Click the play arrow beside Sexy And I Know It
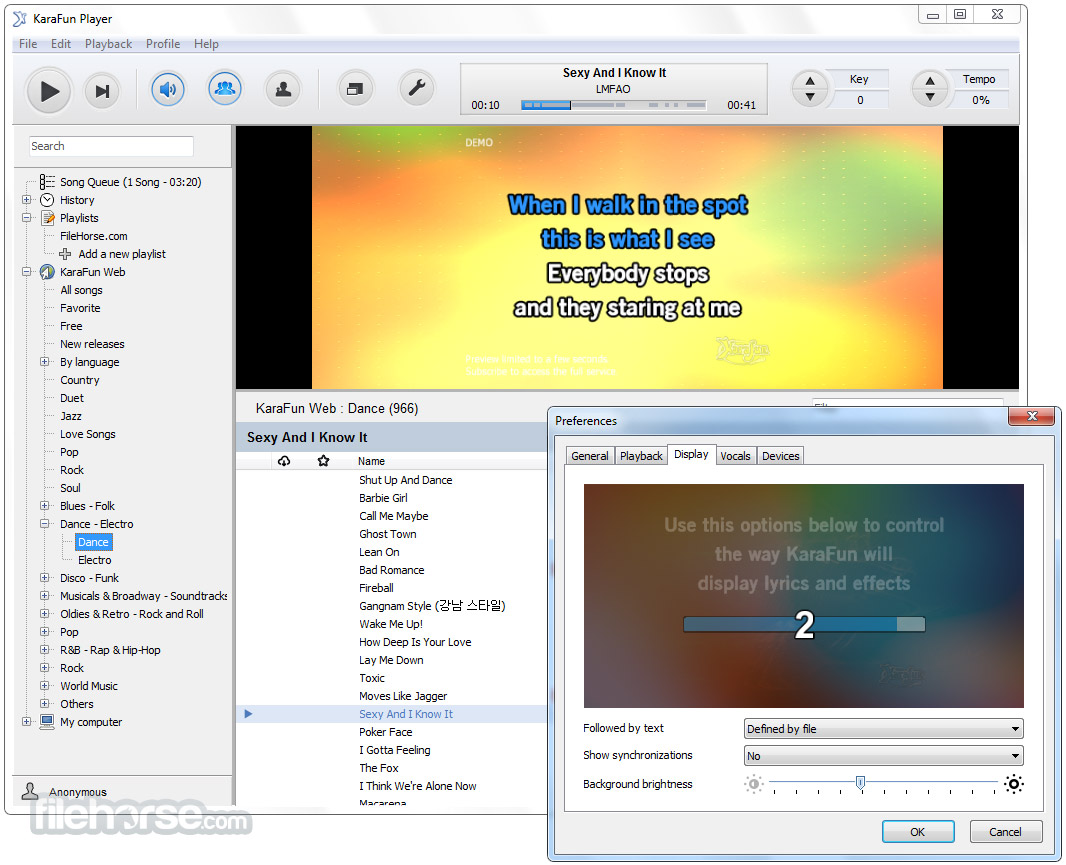This screenshot has width=1066, height=865. pos(248,714)
